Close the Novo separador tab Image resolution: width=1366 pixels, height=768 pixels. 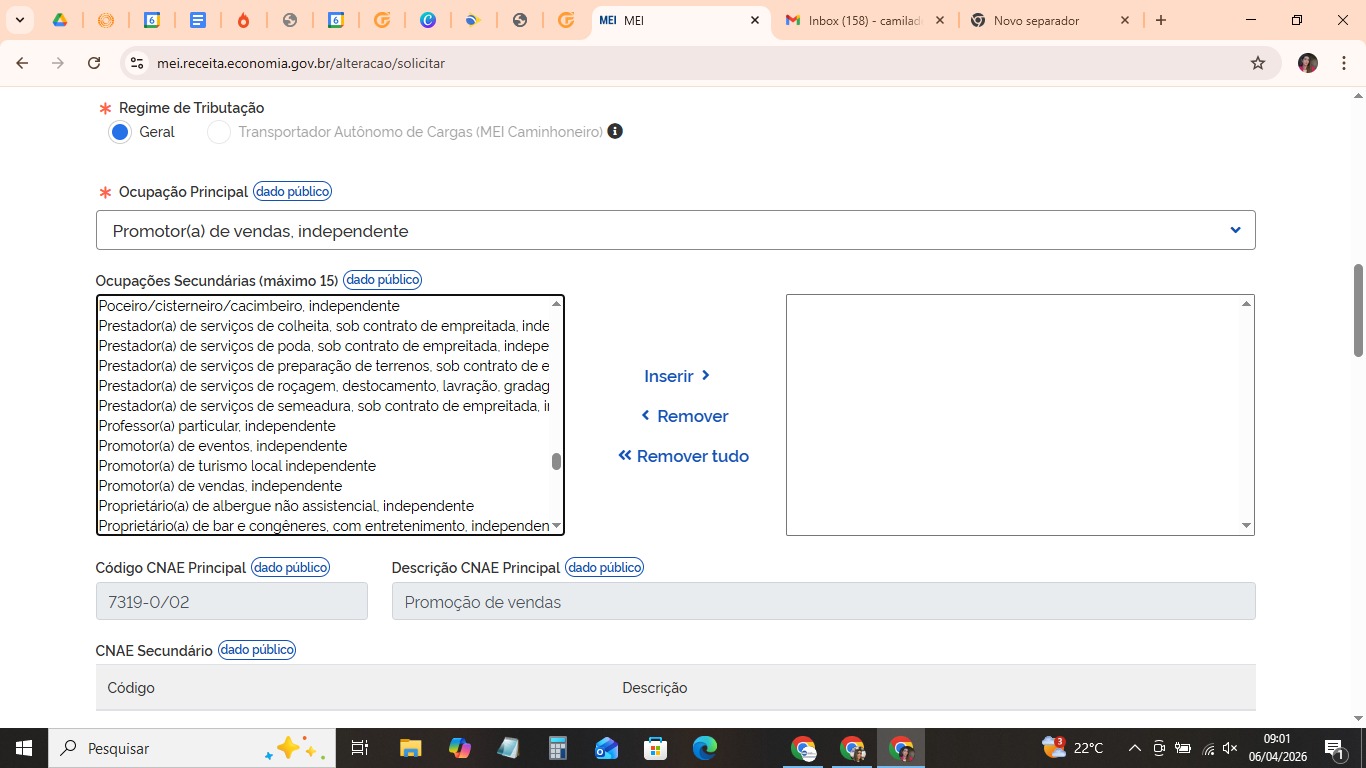1124,20
